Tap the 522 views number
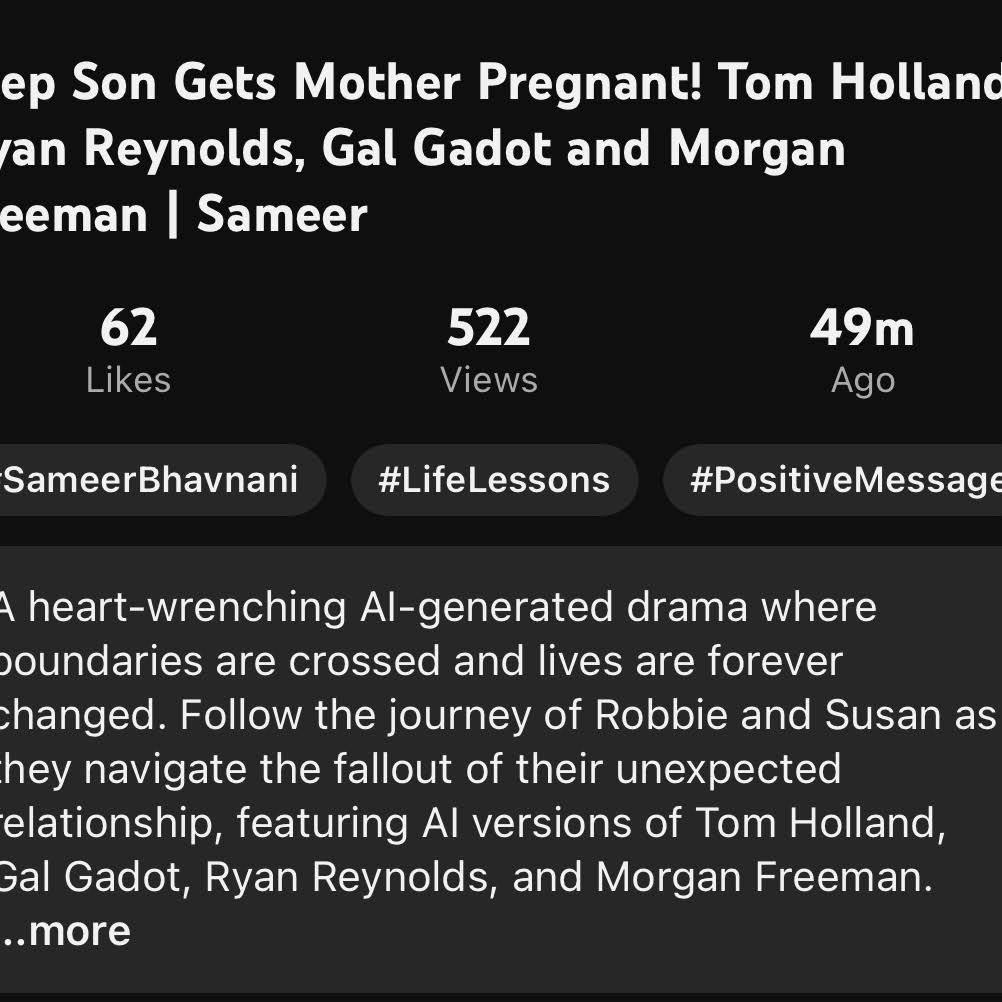 pos(488,328)
